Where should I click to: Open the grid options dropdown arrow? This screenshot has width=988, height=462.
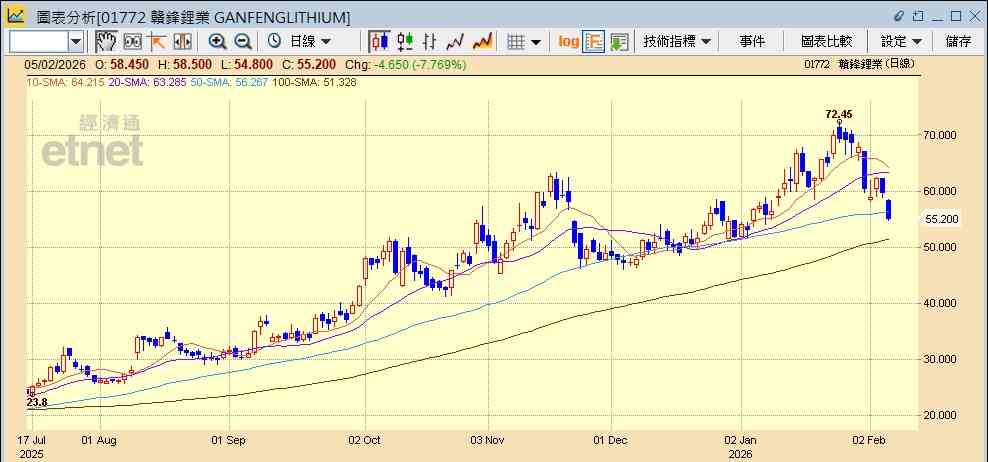coord(536,42)
